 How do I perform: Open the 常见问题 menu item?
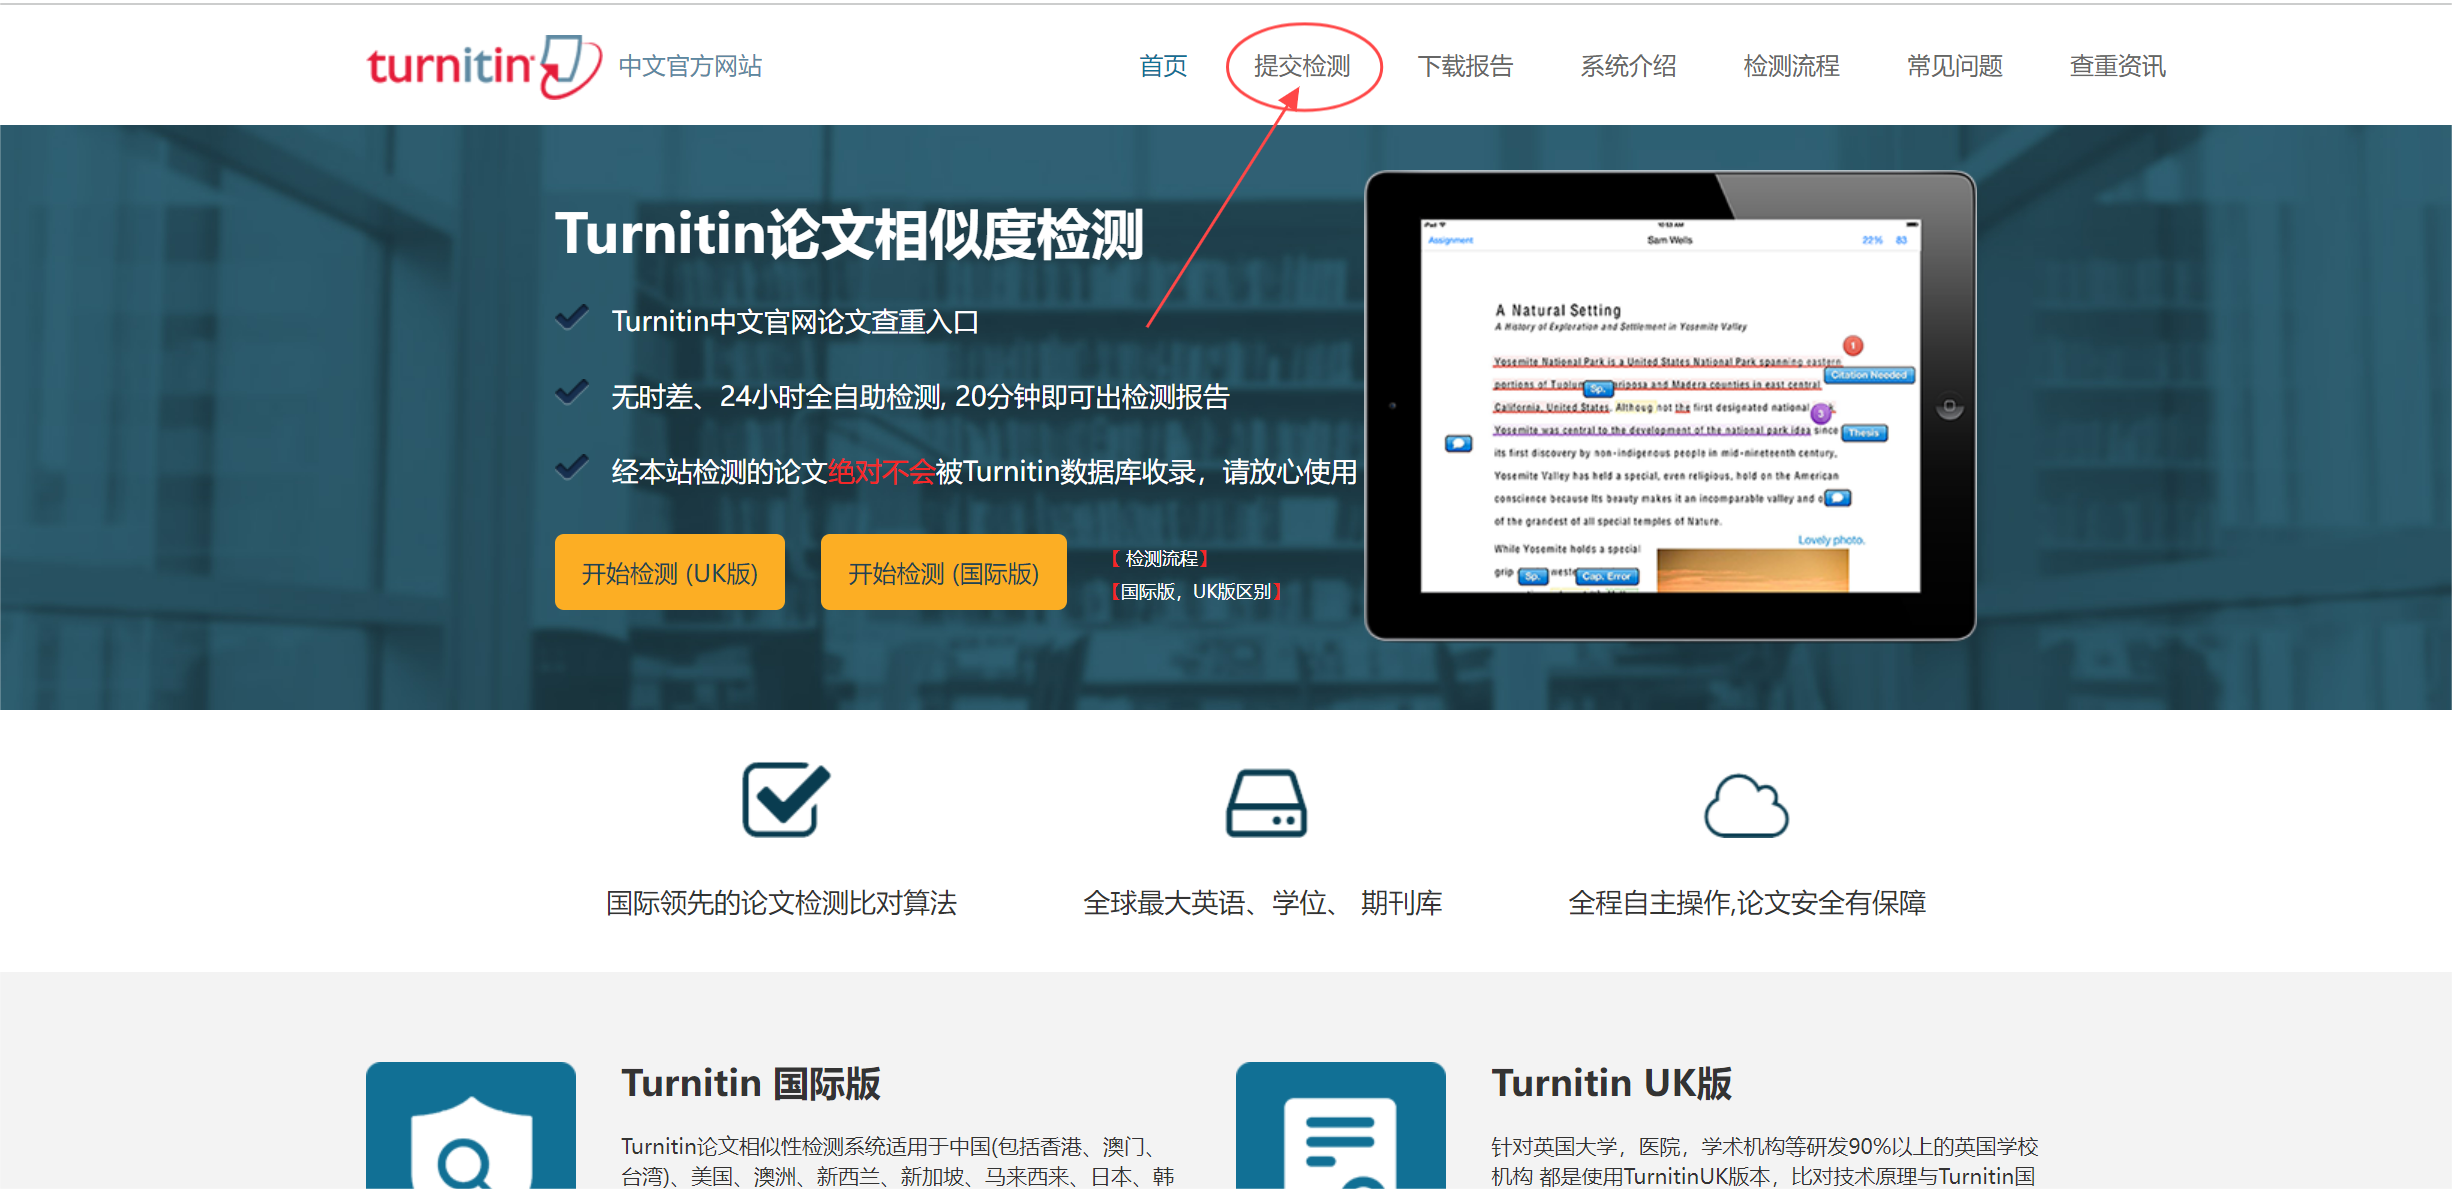(1953, 66)
